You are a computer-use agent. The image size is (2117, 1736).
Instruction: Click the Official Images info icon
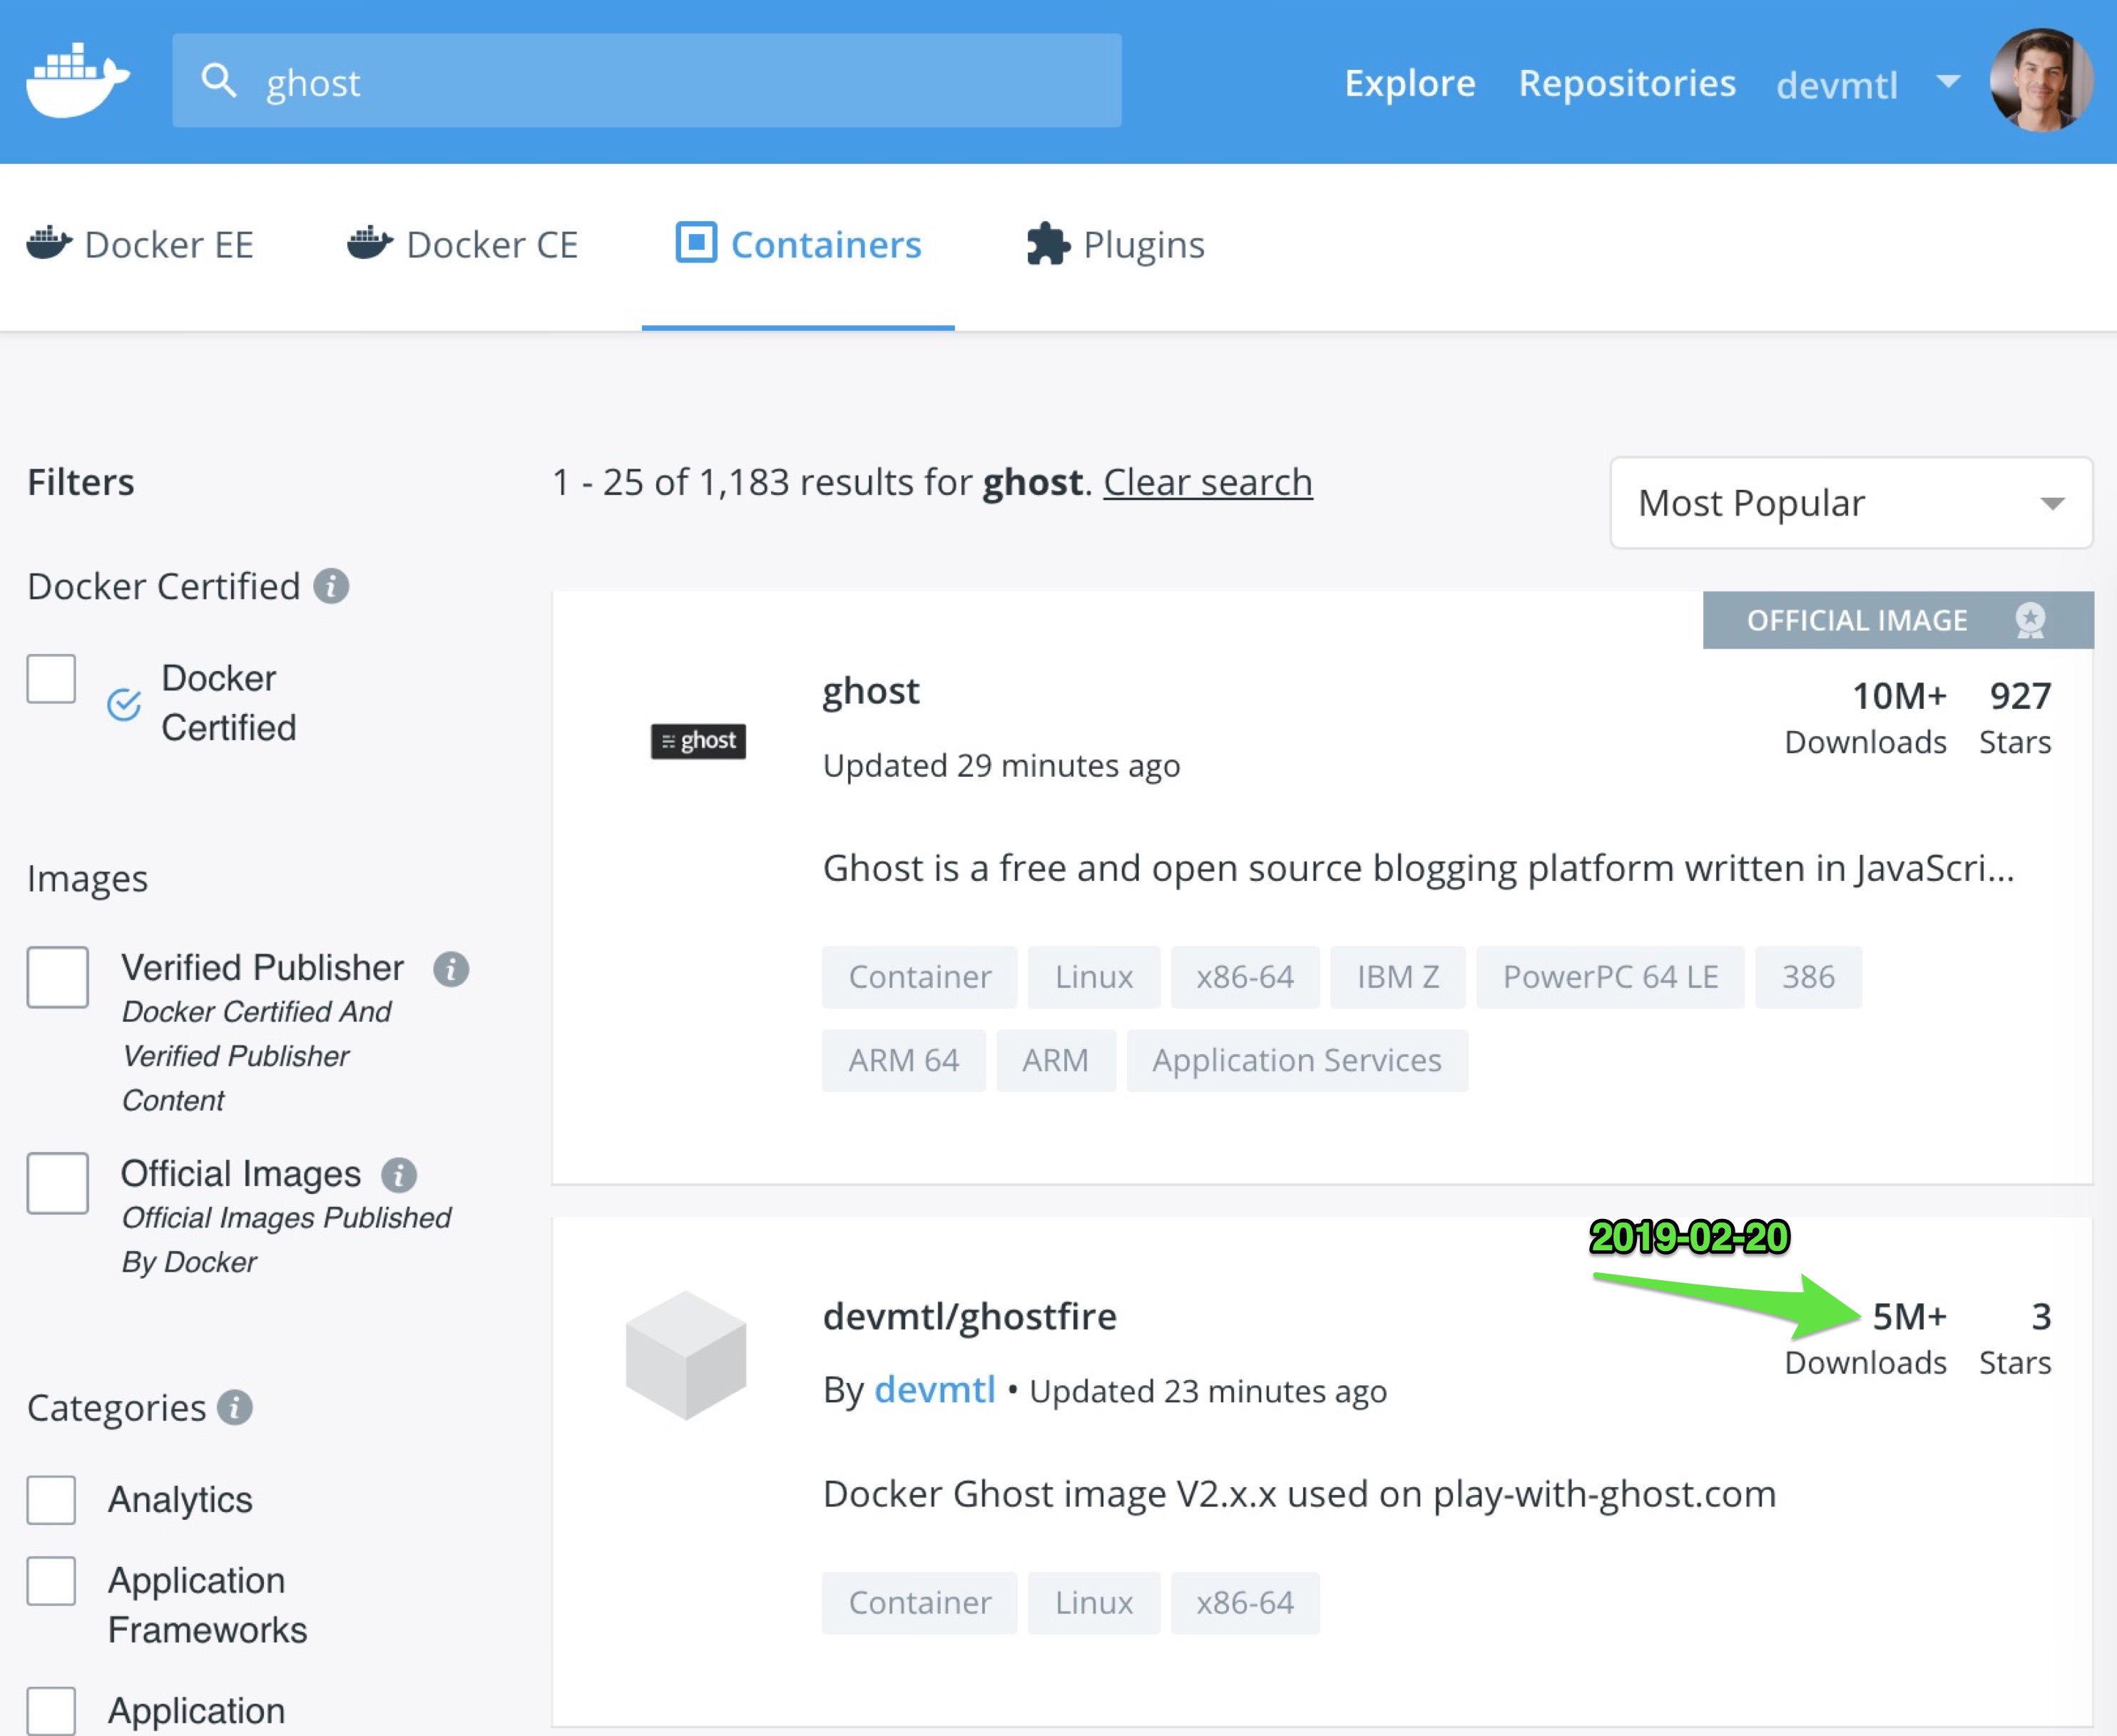[399, 1175]
